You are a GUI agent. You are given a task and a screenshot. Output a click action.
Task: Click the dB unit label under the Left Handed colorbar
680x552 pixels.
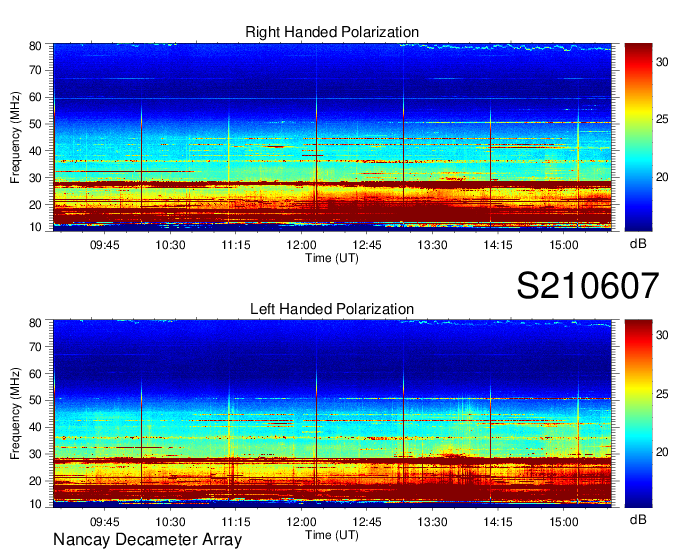click(x=638, y=519)
